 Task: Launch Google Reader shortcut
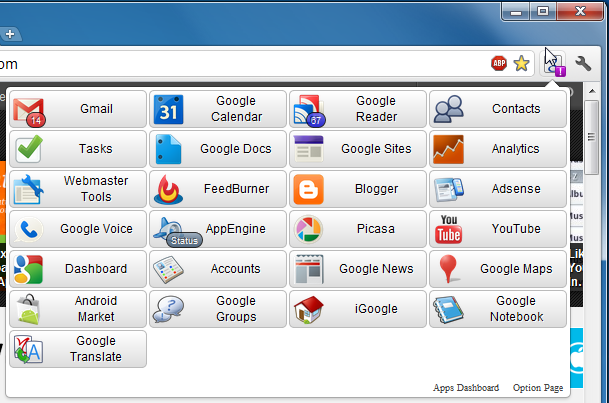358,109
